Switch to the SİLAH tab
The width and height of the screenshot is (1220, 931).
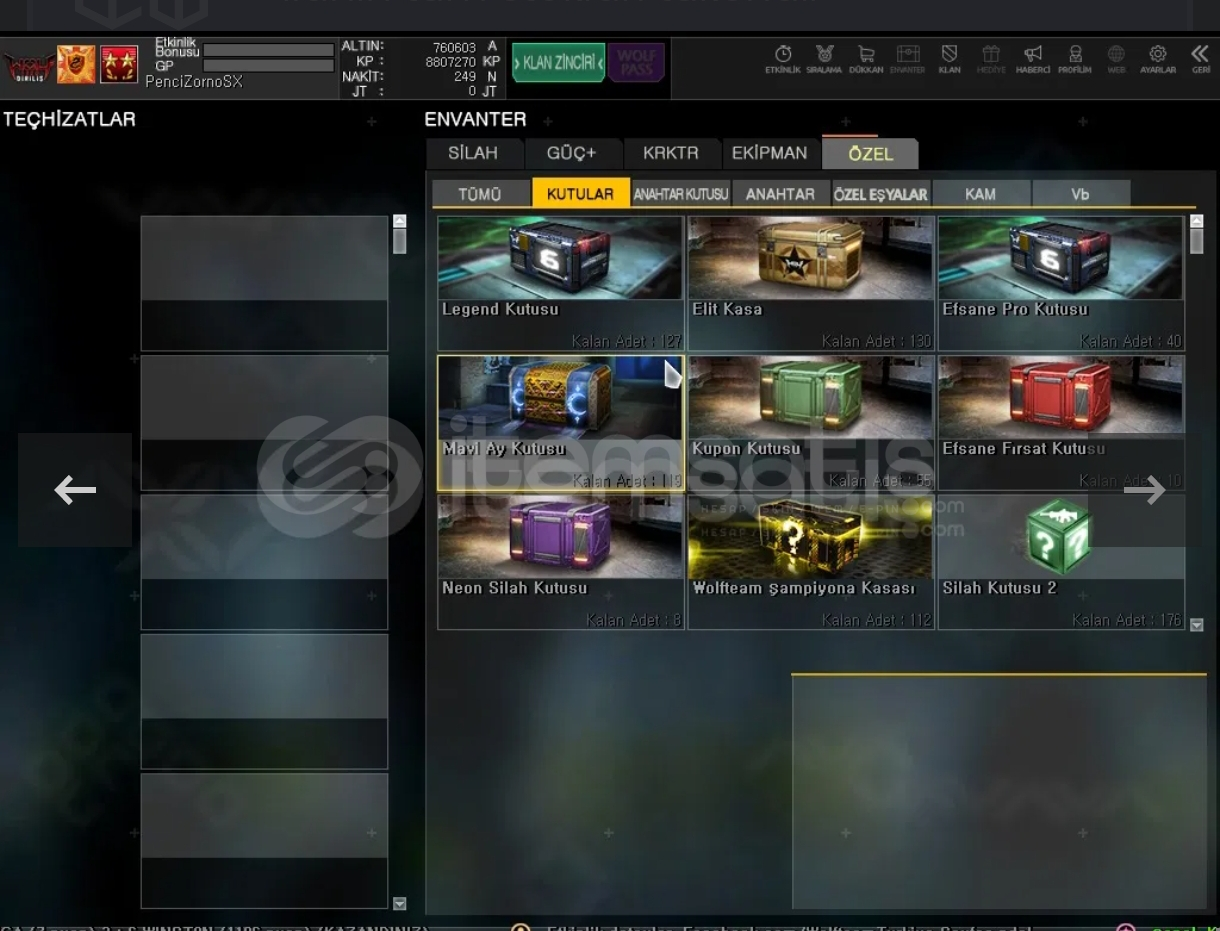473,153
